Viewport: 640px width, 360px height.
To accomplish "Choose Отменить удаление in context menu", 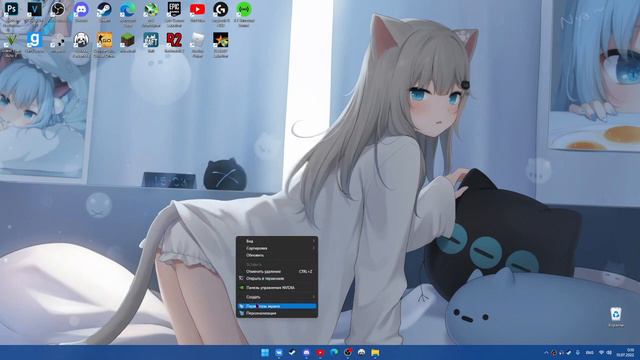I will click(277, 271).
